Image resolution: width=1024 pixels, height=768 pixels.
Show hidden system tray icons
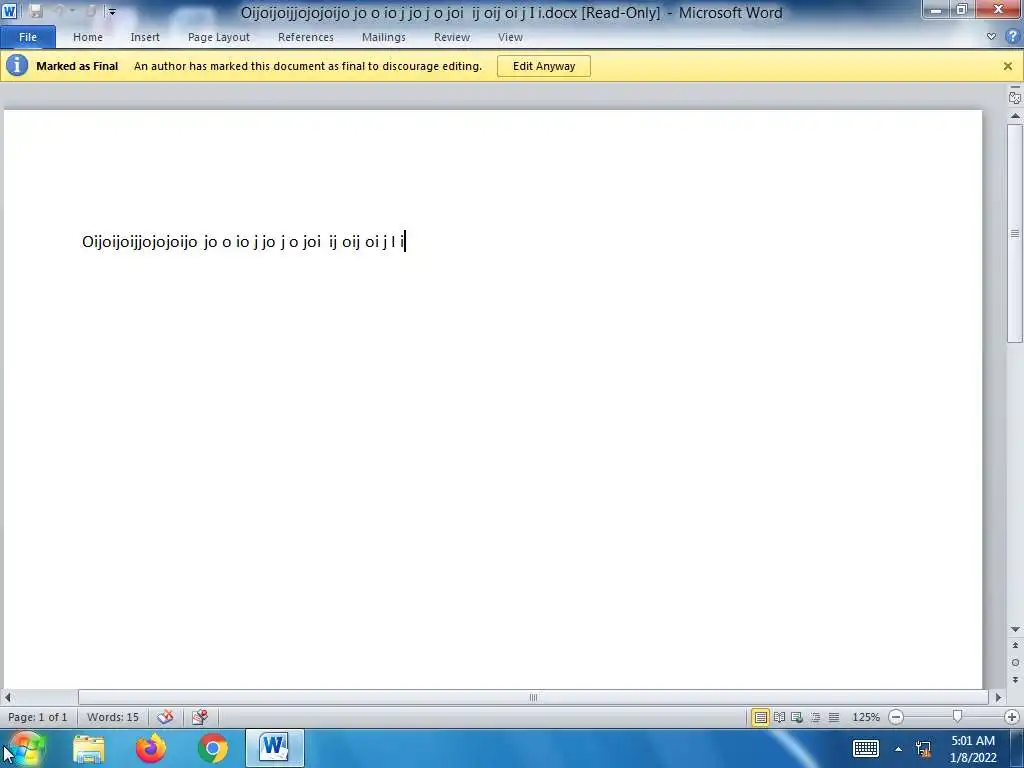click(899, 749)
